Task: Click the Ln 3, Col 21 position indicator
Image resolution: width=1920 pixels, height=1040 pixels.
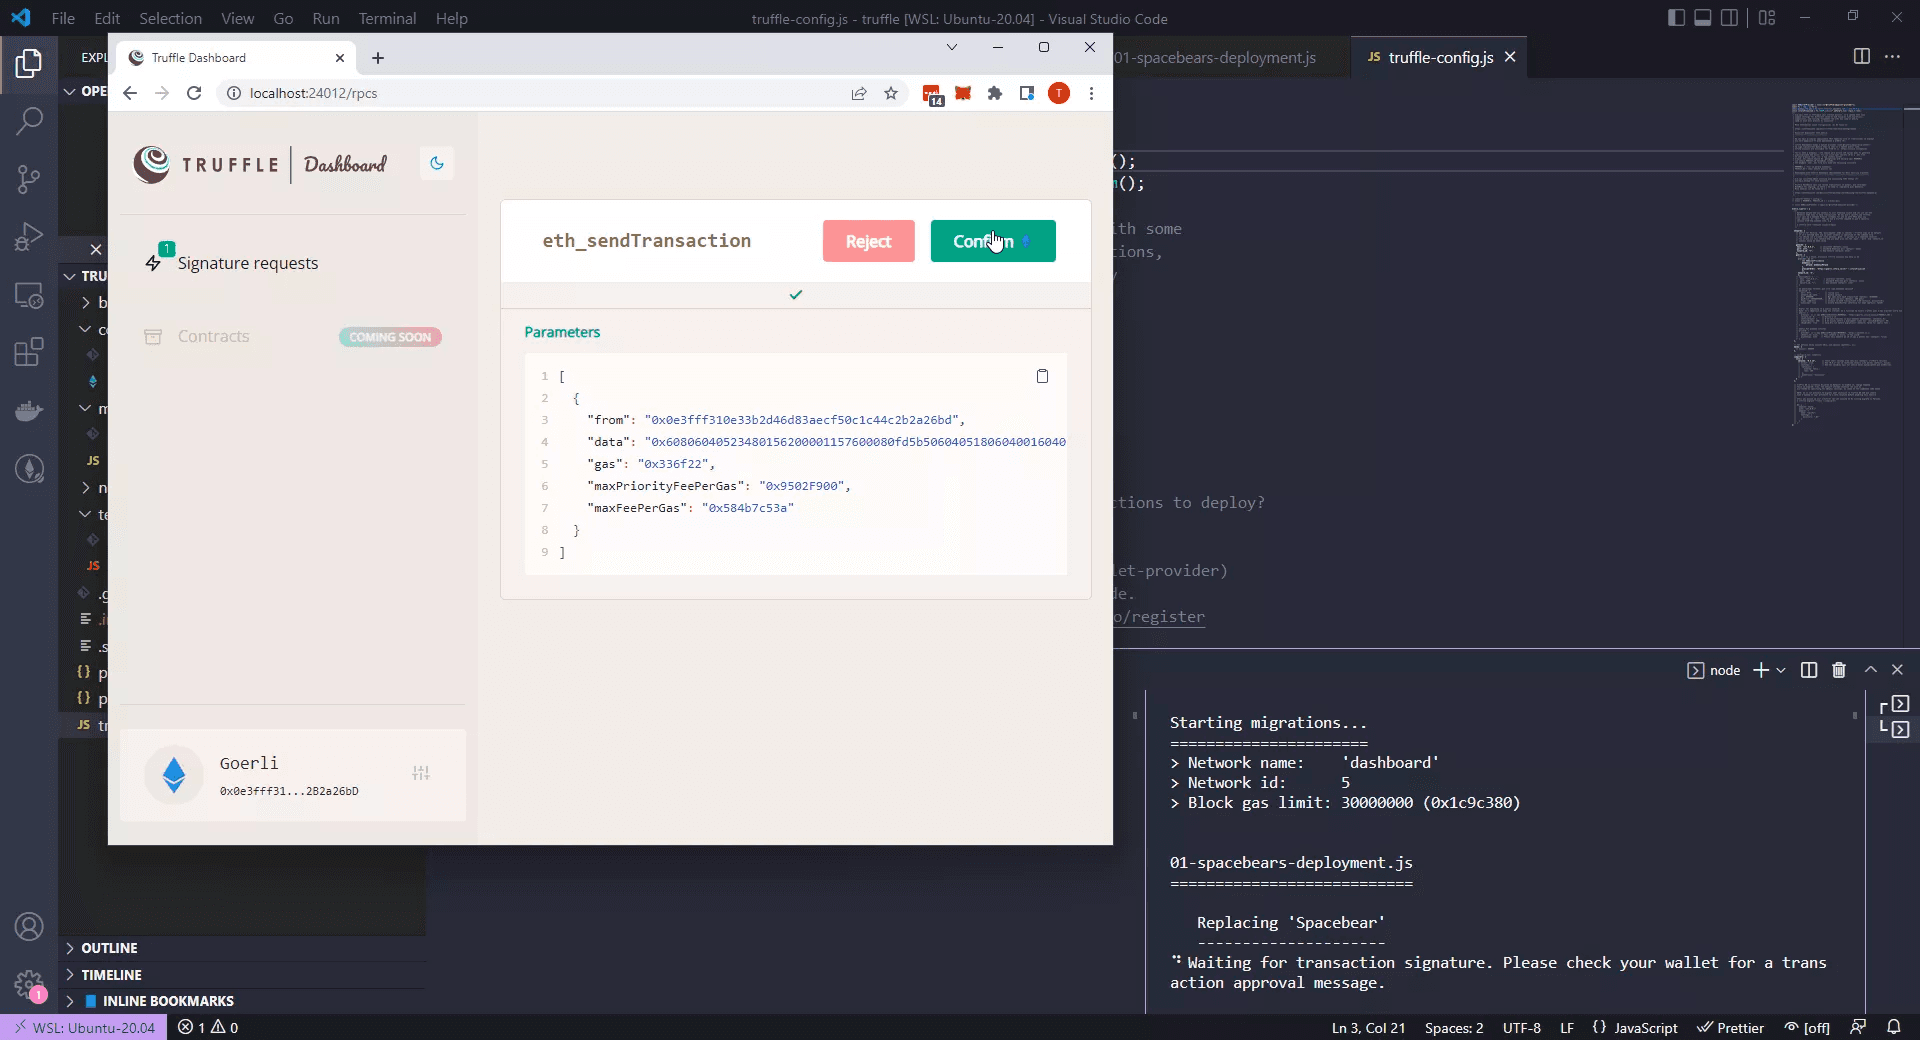Action: [x=1368, y=1027]
